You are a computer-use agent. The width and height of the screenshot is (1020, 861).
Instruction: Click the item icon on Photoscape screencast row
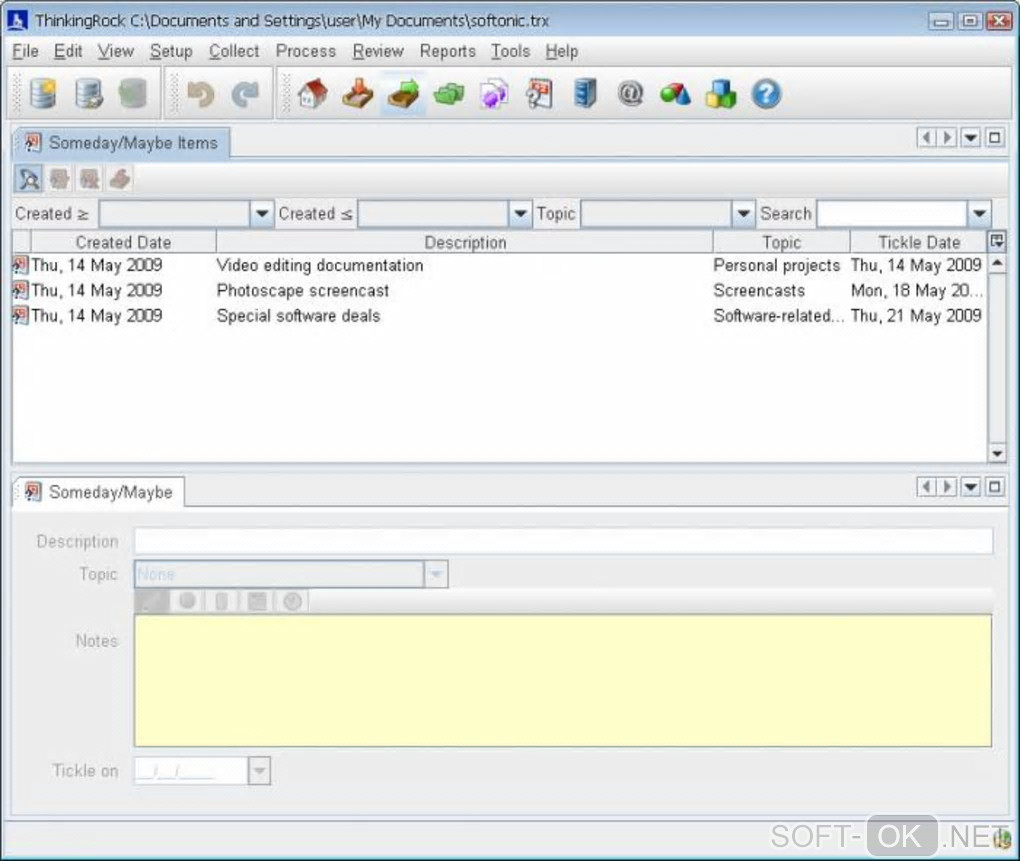[x=21, y=290]
